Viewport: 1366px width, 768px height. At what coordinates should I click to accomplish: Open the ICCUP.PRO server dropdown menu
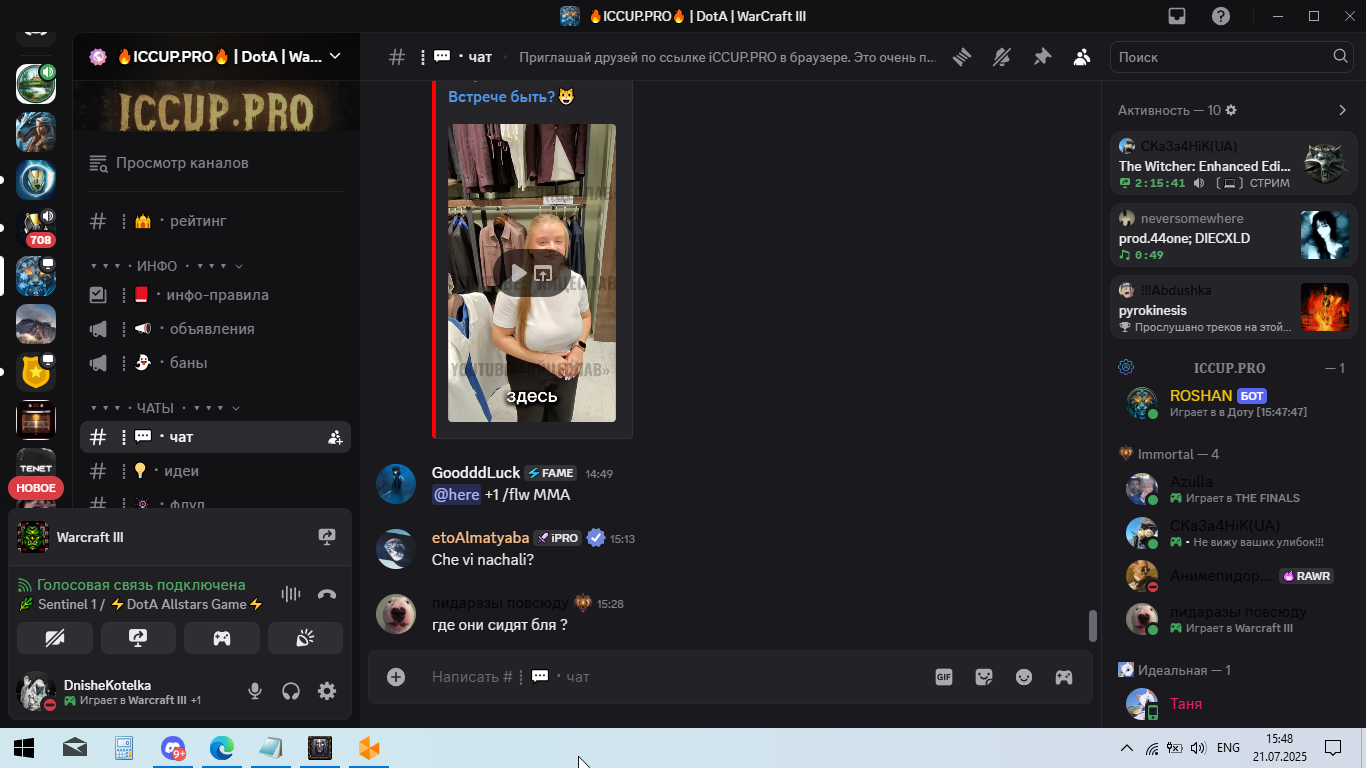pyautogui.click(x=216, y=57)
